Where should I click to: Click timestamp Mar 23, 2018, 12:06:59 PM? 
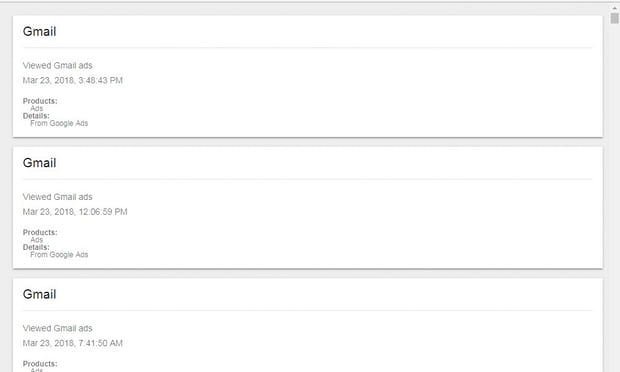tap(75, 212)
